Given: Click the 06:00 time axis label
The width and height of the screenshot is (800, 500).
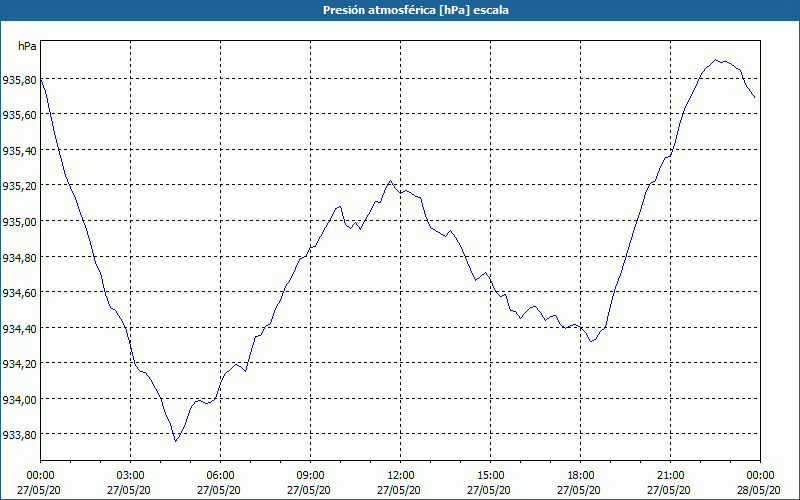Looking at the screenshot, I should [x=220, y=476].
